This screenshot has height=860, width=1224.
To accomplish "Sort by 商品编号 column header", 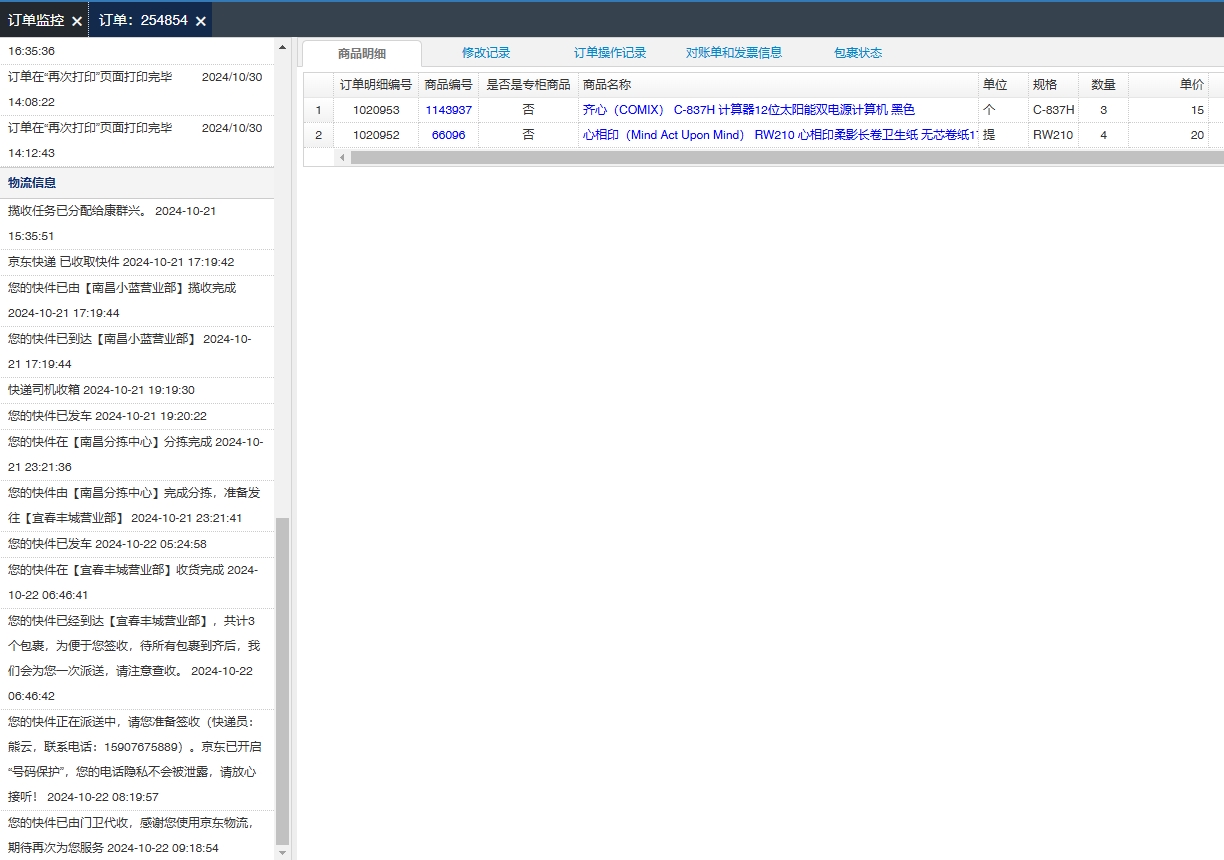I will click(448, 85).
